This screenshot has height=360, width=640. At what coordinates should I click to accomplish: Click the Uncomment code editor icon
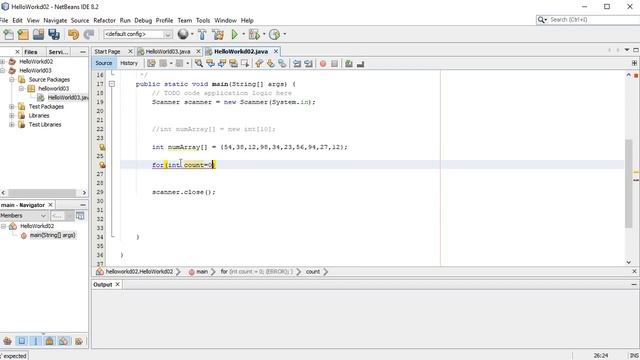[x=360, y=64]
